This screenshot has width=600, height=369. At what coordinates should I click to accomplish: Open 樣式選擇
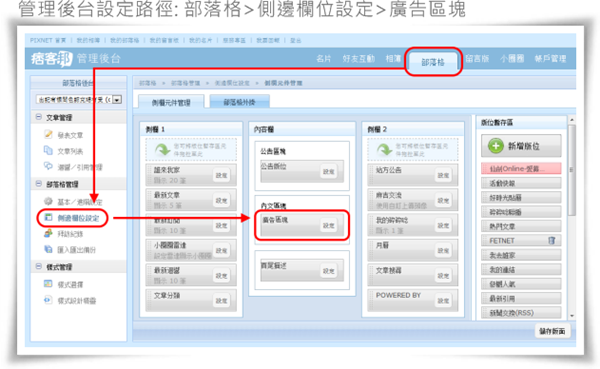(x=70, y=284)
